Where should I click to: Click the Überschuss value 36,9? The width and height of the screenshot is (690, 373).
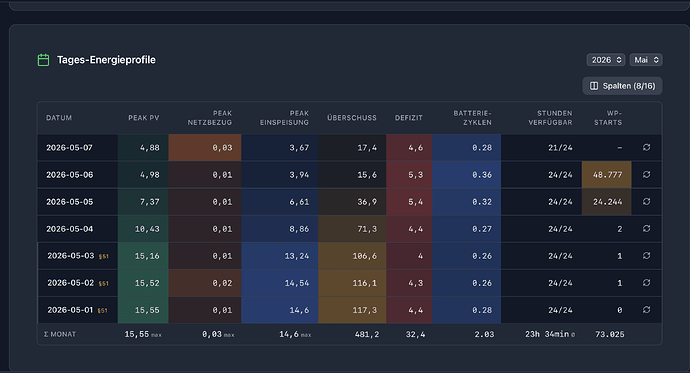(367, 202)
